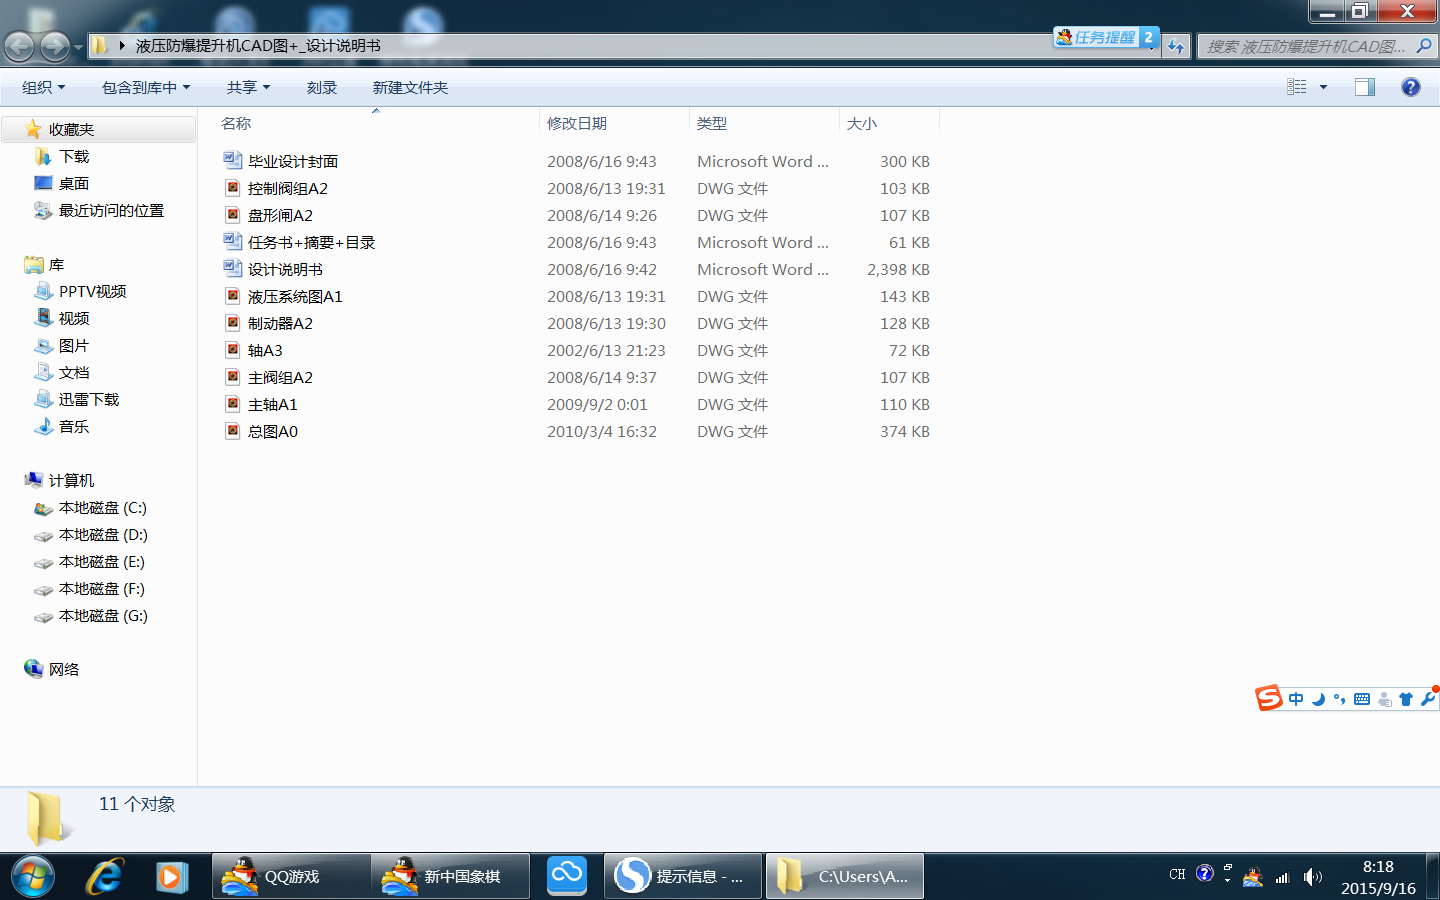Viewport: 1440px width, 900px height.
Task: Click the Sogou input method S logo
Action: coord(1269,698)
